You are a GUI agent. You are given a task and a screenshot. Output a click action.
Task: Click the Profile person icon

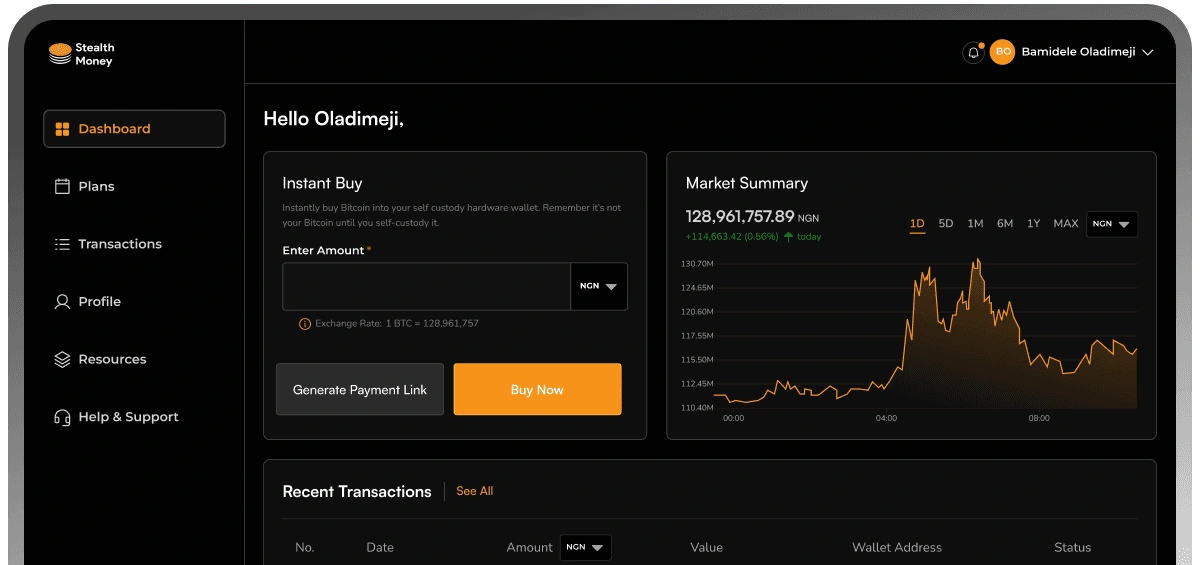tap(62, 302)
